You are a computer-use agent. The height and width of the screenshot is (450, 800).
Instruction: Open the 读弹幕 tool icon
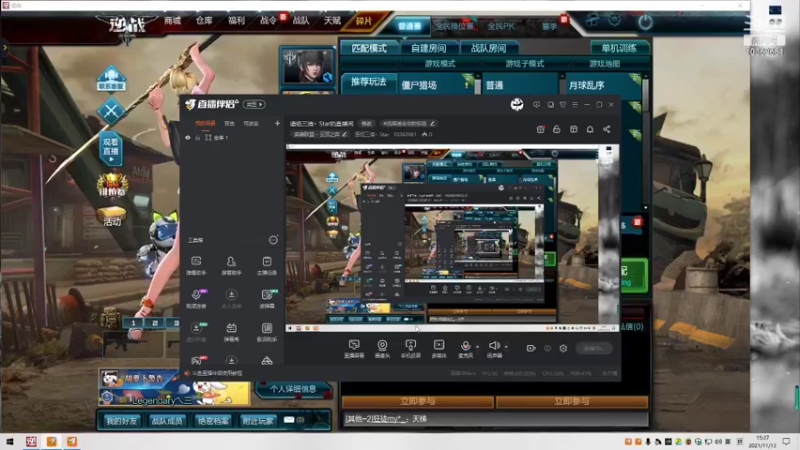coord(266,298)
